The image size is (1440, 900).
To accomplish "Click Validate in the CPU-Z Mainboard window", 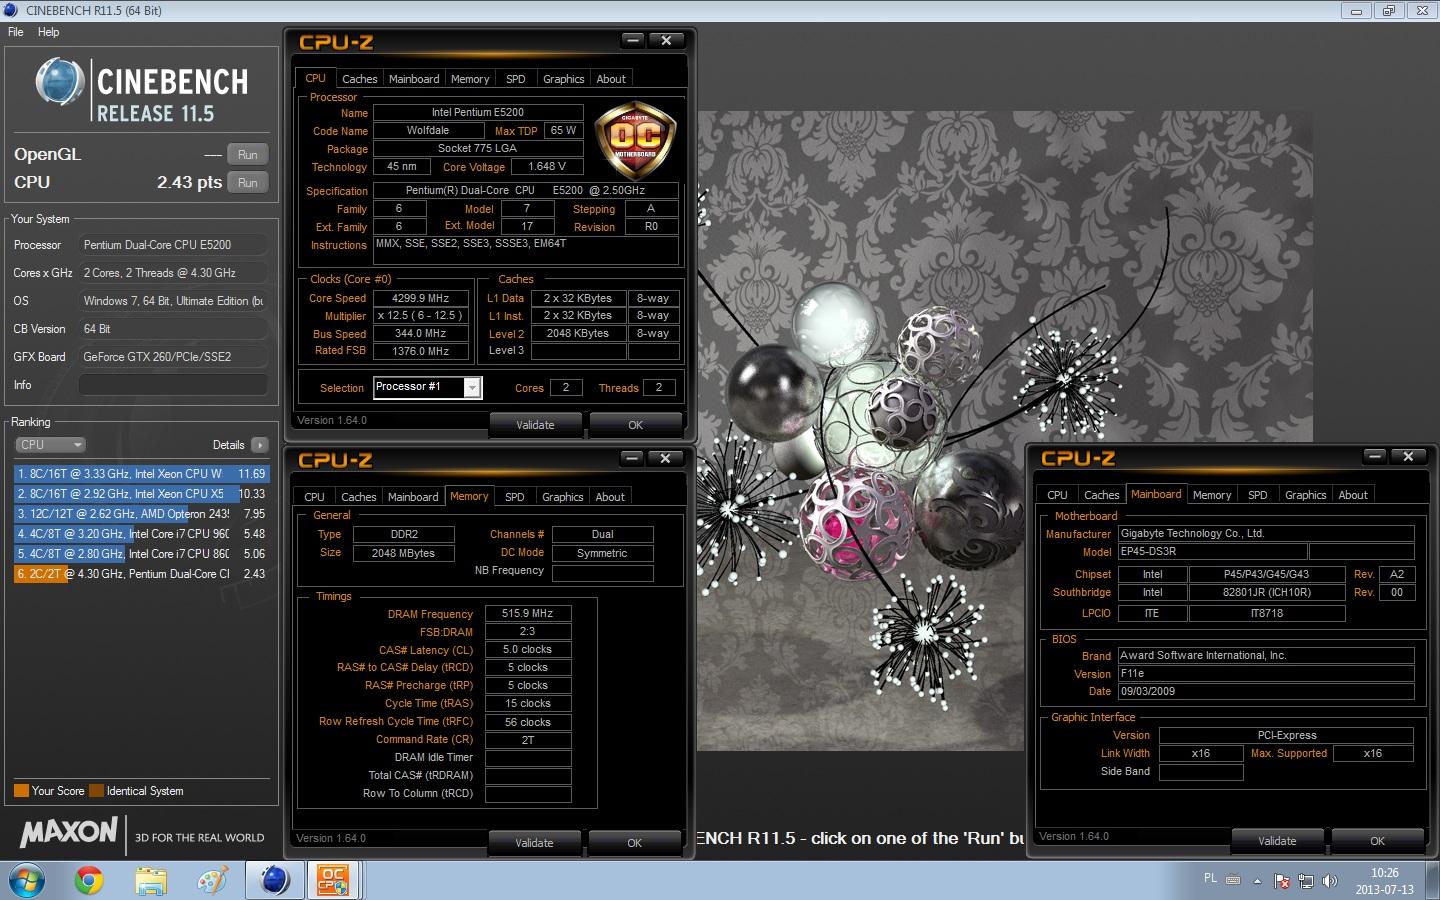I will click(x=1277, y=841).
